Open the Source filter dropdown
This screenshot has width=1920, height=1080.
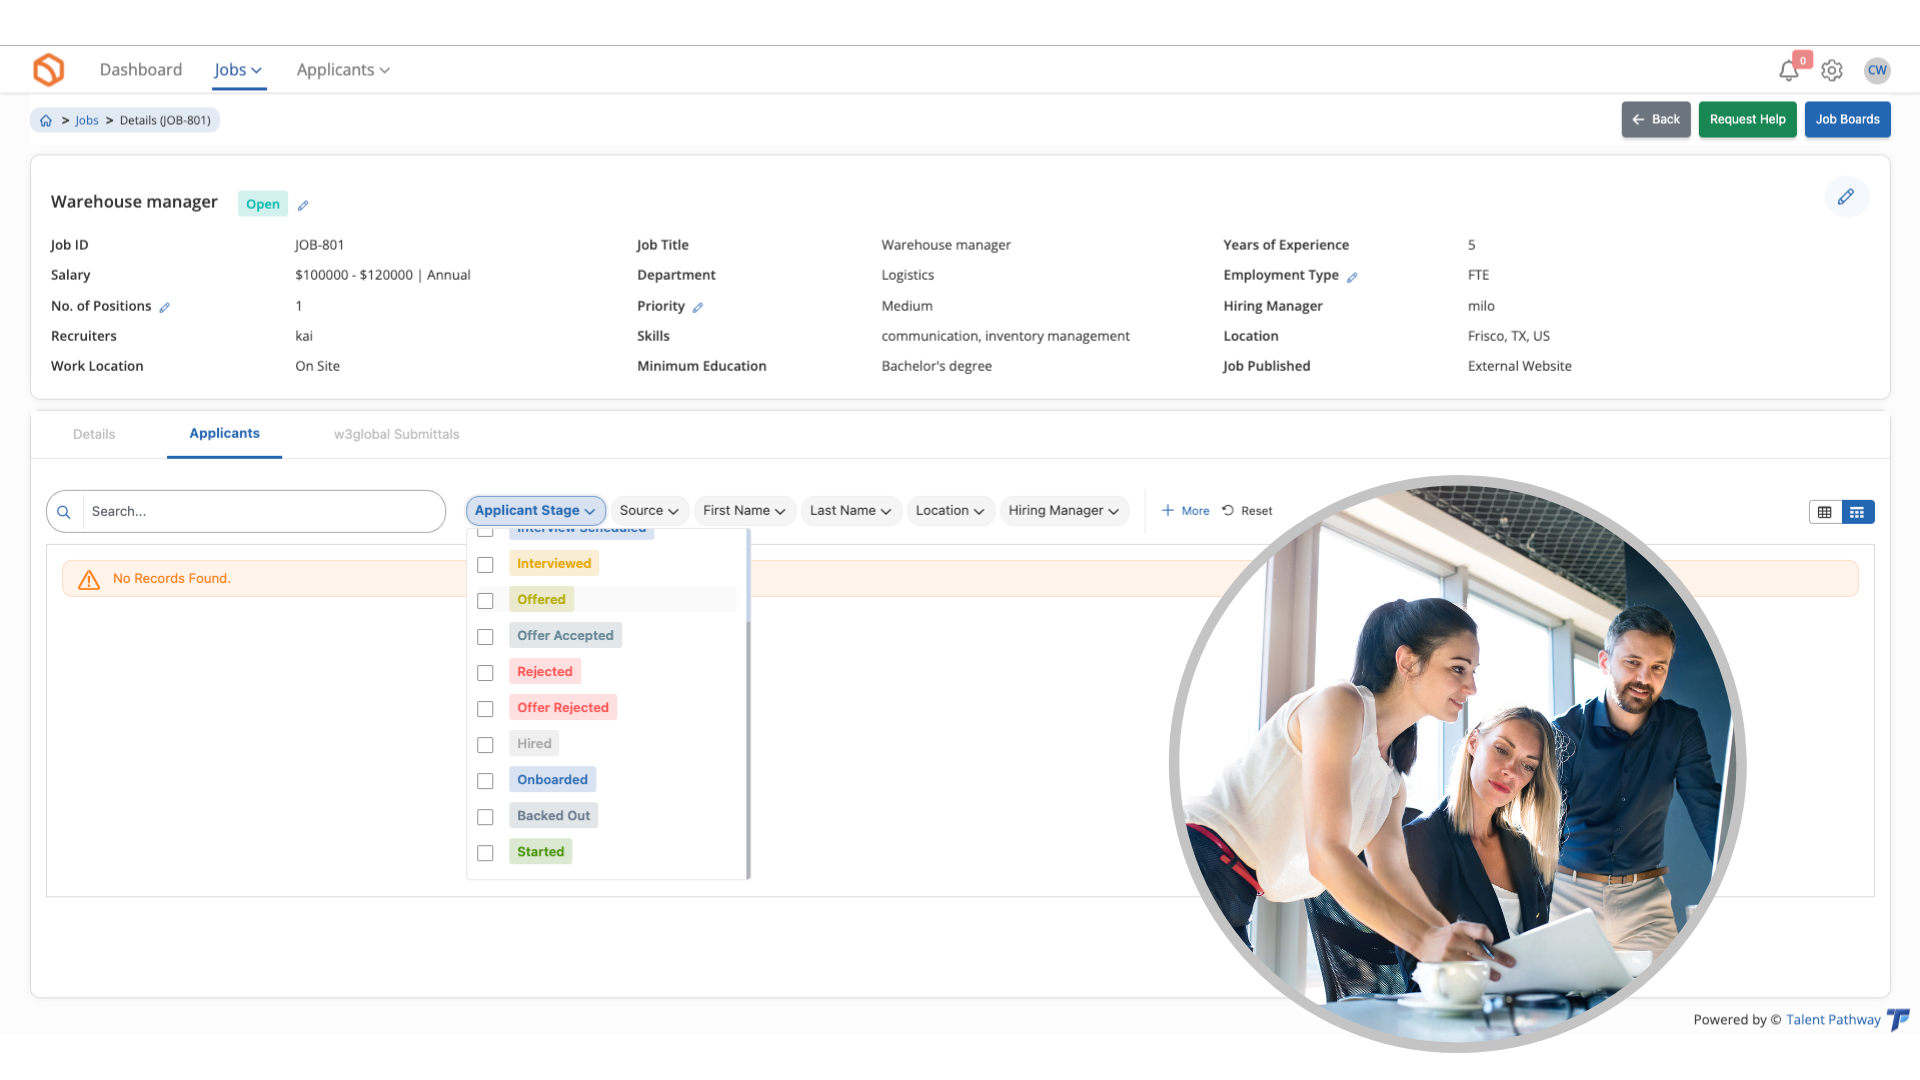(x=649, y=511)
